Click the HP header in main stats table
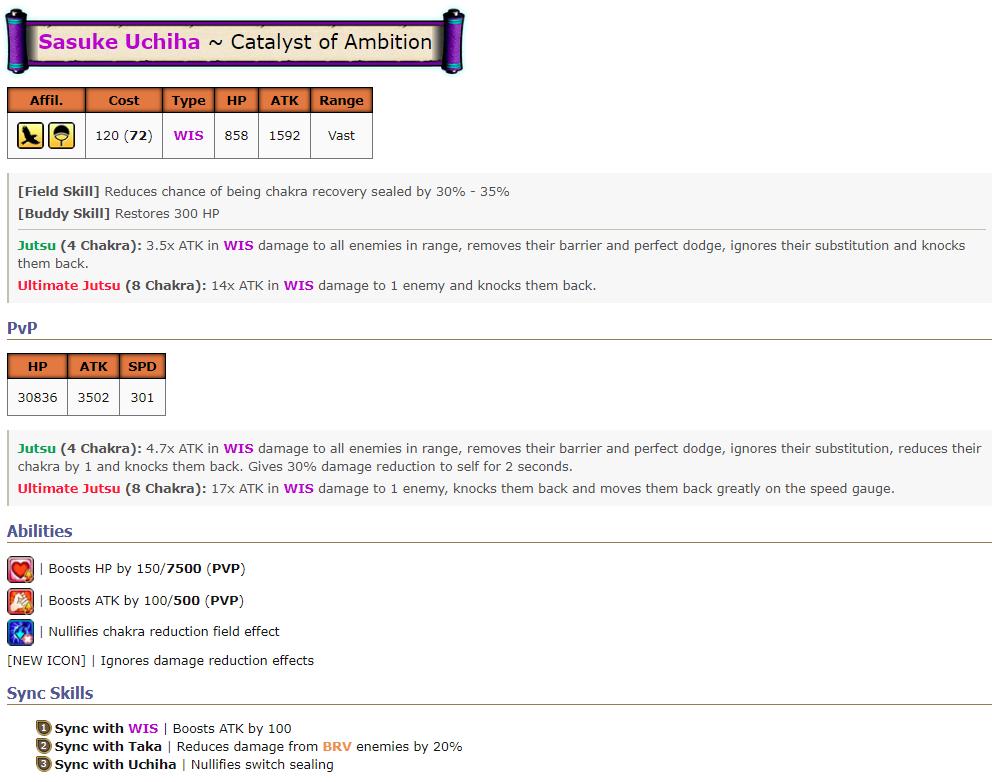992x782 pixels. 237,100
